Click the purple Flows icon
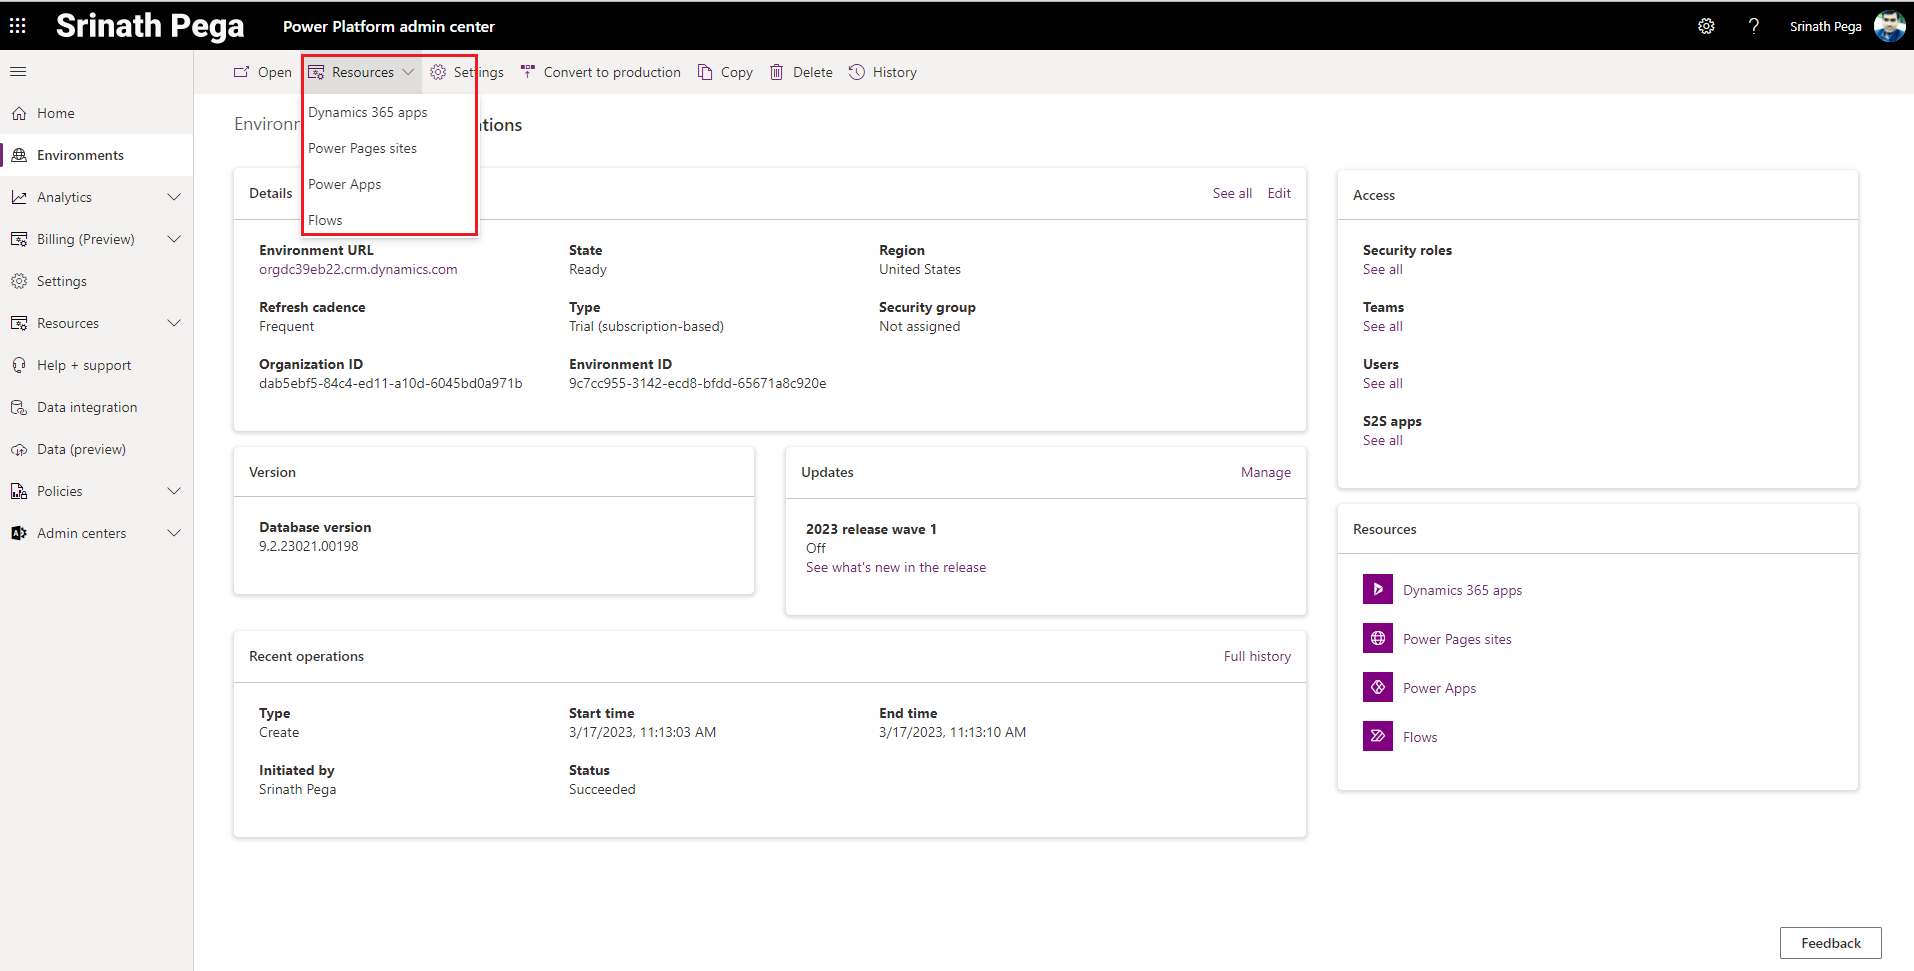The height and width of the screenshot is (971, 1914). click(x=1377, y=737)
